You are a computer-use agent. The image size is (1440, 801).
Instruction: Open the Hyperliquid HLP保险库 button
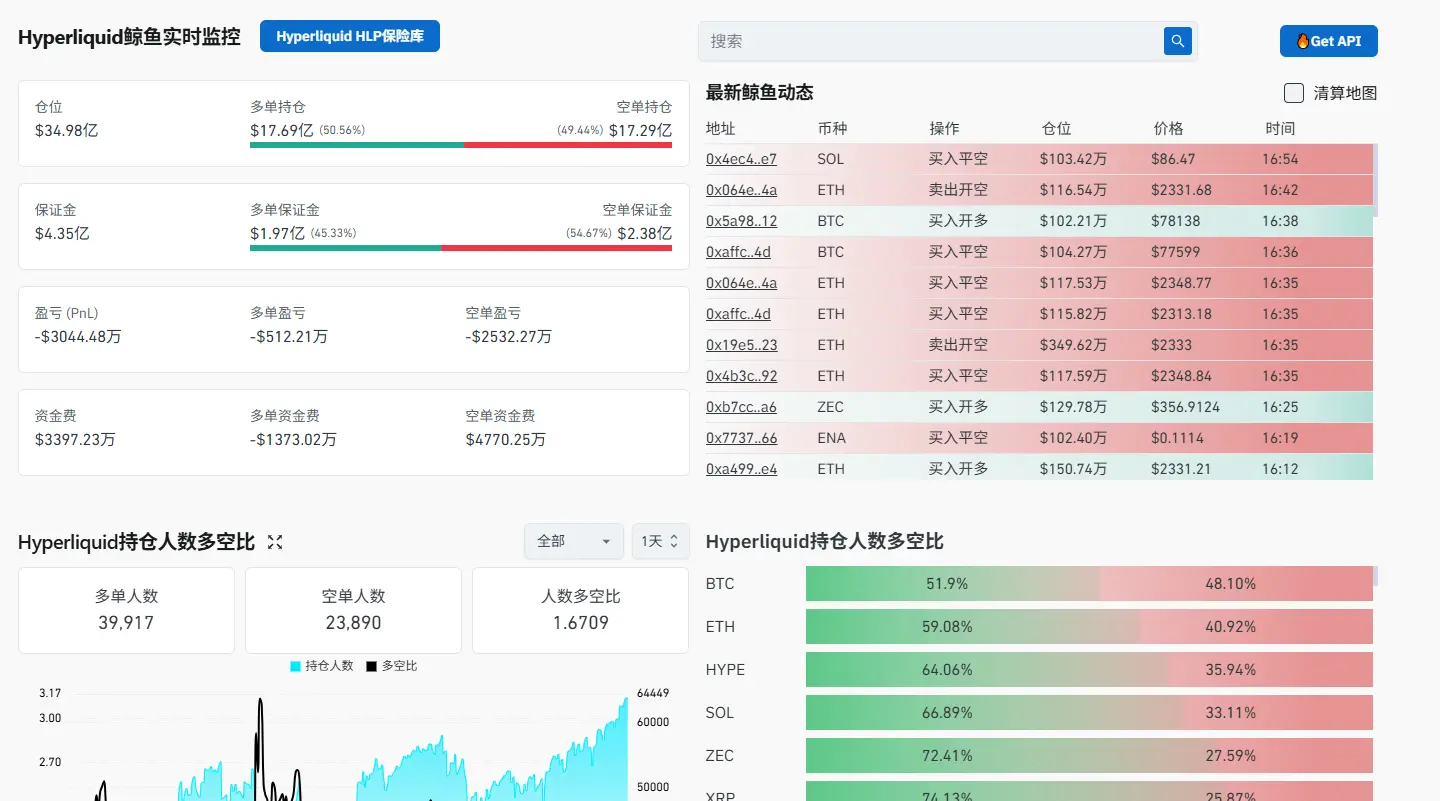click(x=350, y=36)
